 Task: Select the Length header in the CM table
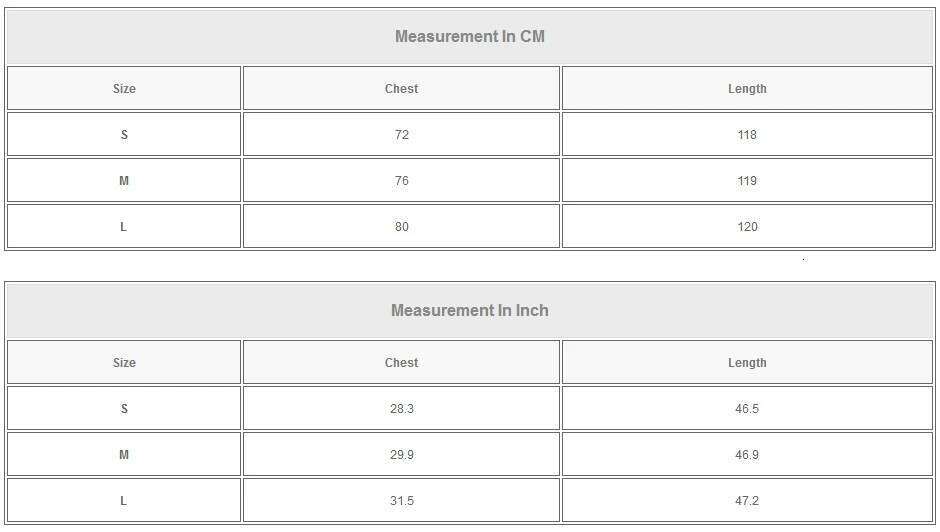(747, 89)
